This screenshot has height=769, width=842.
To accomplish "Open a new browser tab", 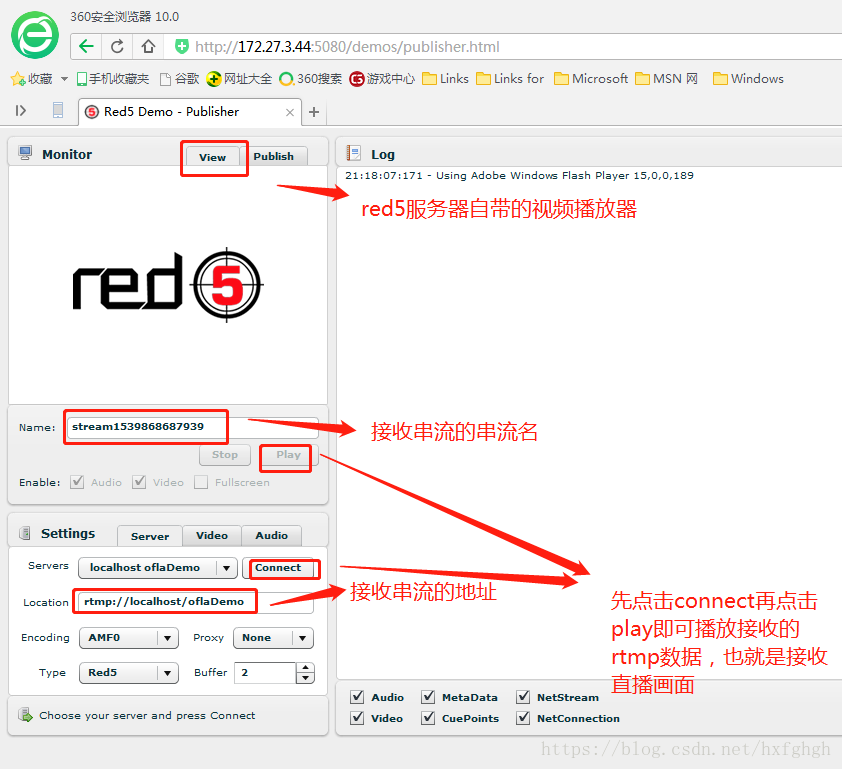I will [x=314, y=112].
